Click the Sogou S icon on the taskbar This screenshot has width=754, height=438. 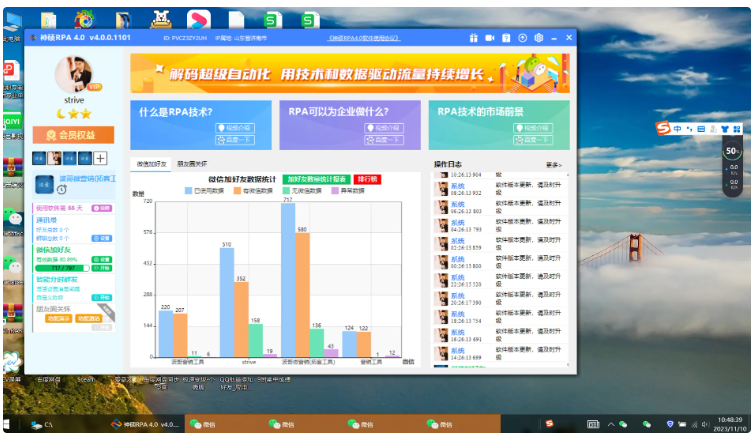pos(550,424)
